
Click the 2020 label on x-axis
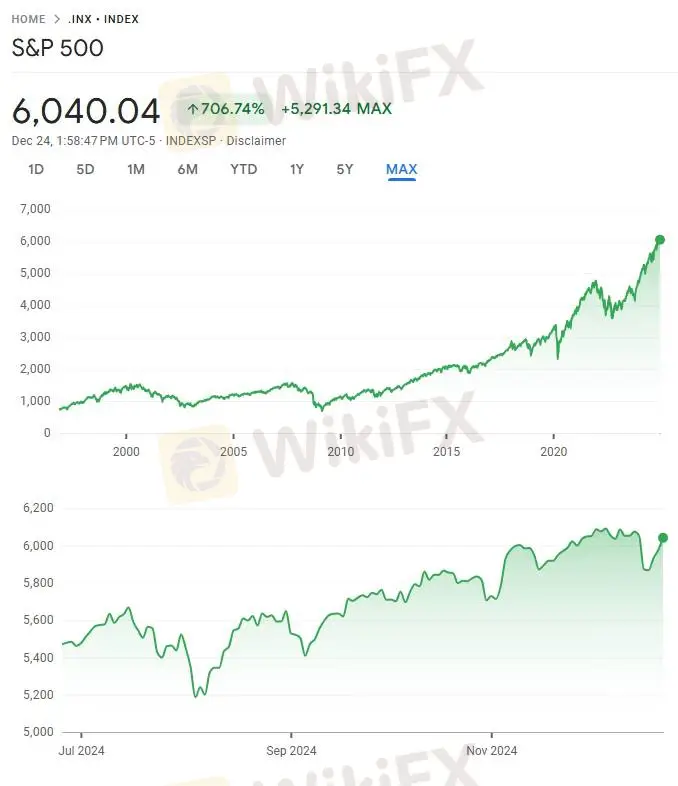click(x=553, y=452)
